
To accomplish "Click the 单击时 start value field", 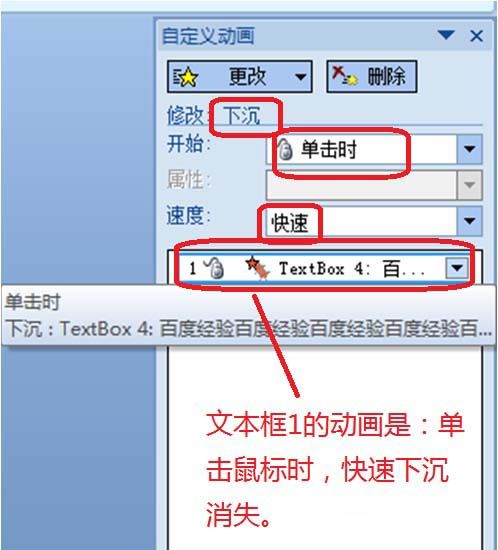I will pos(362,149).
